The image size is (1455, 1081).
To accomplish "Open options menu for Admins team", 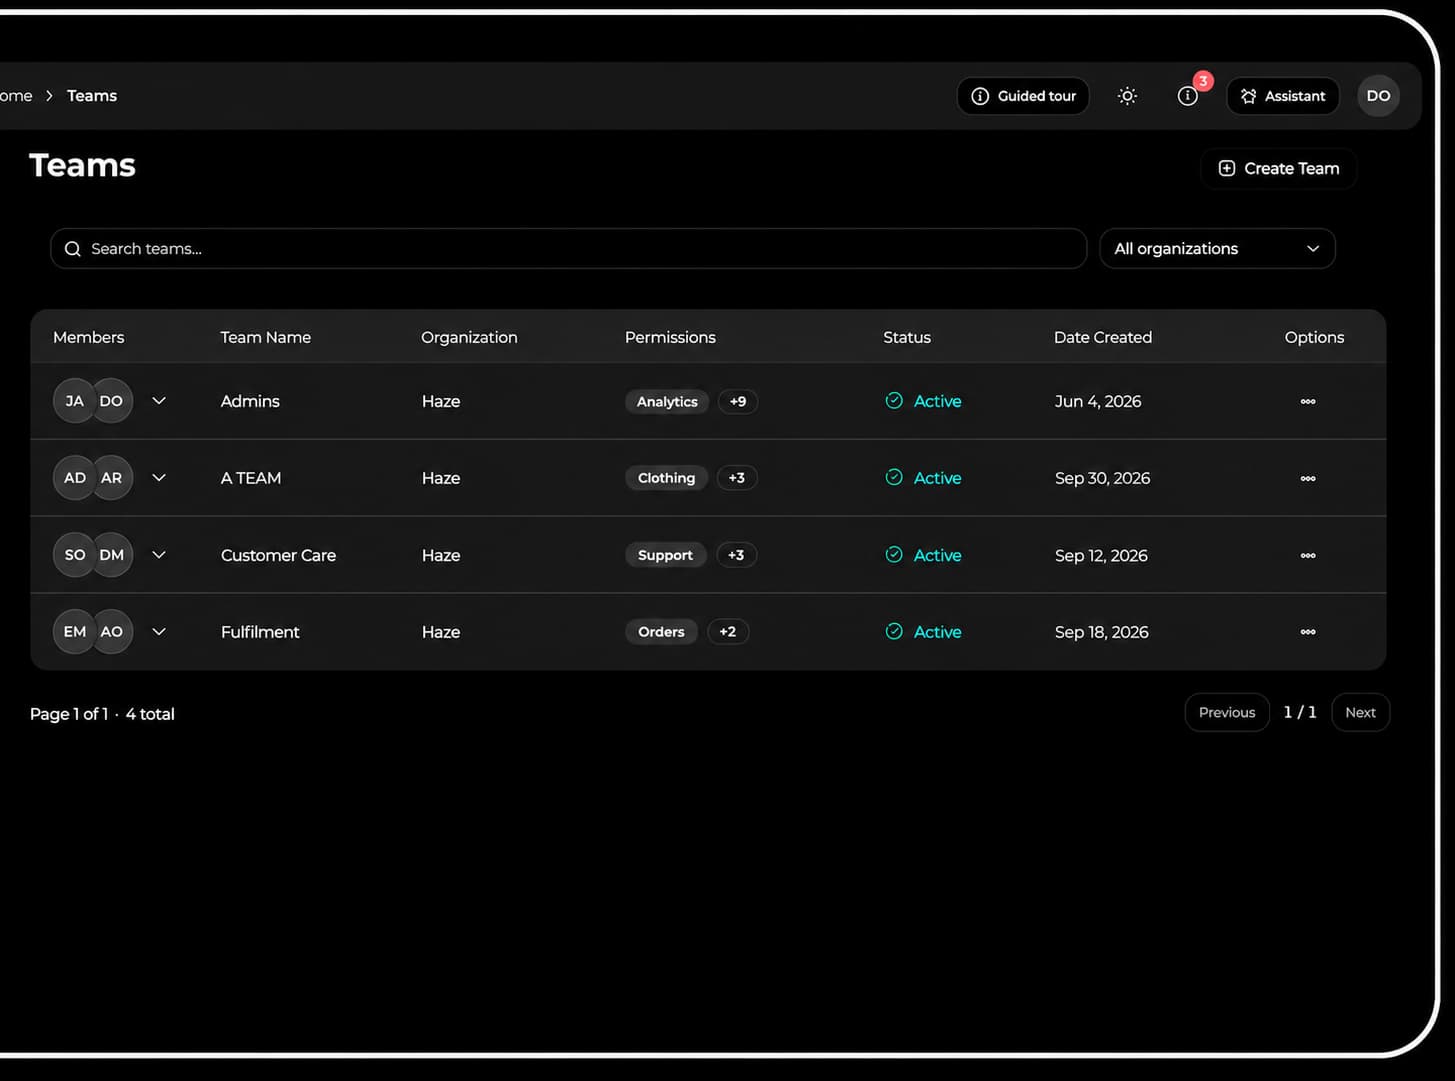I will pyautogui.click(x=1308, y=401).
